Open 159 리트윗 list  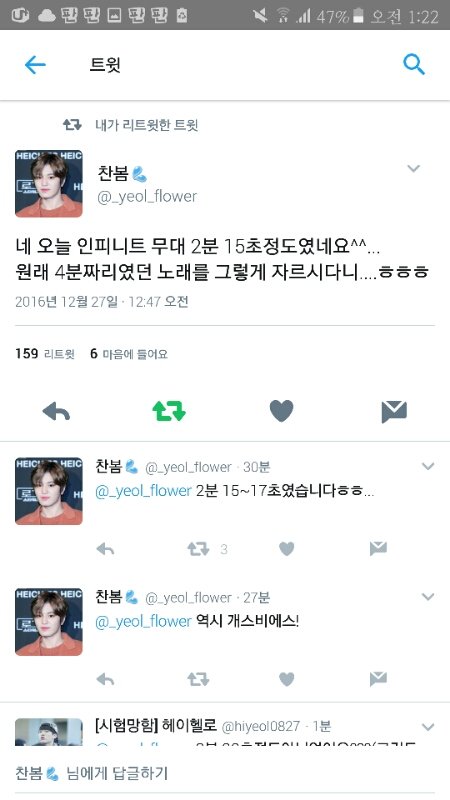click(45, 354)
